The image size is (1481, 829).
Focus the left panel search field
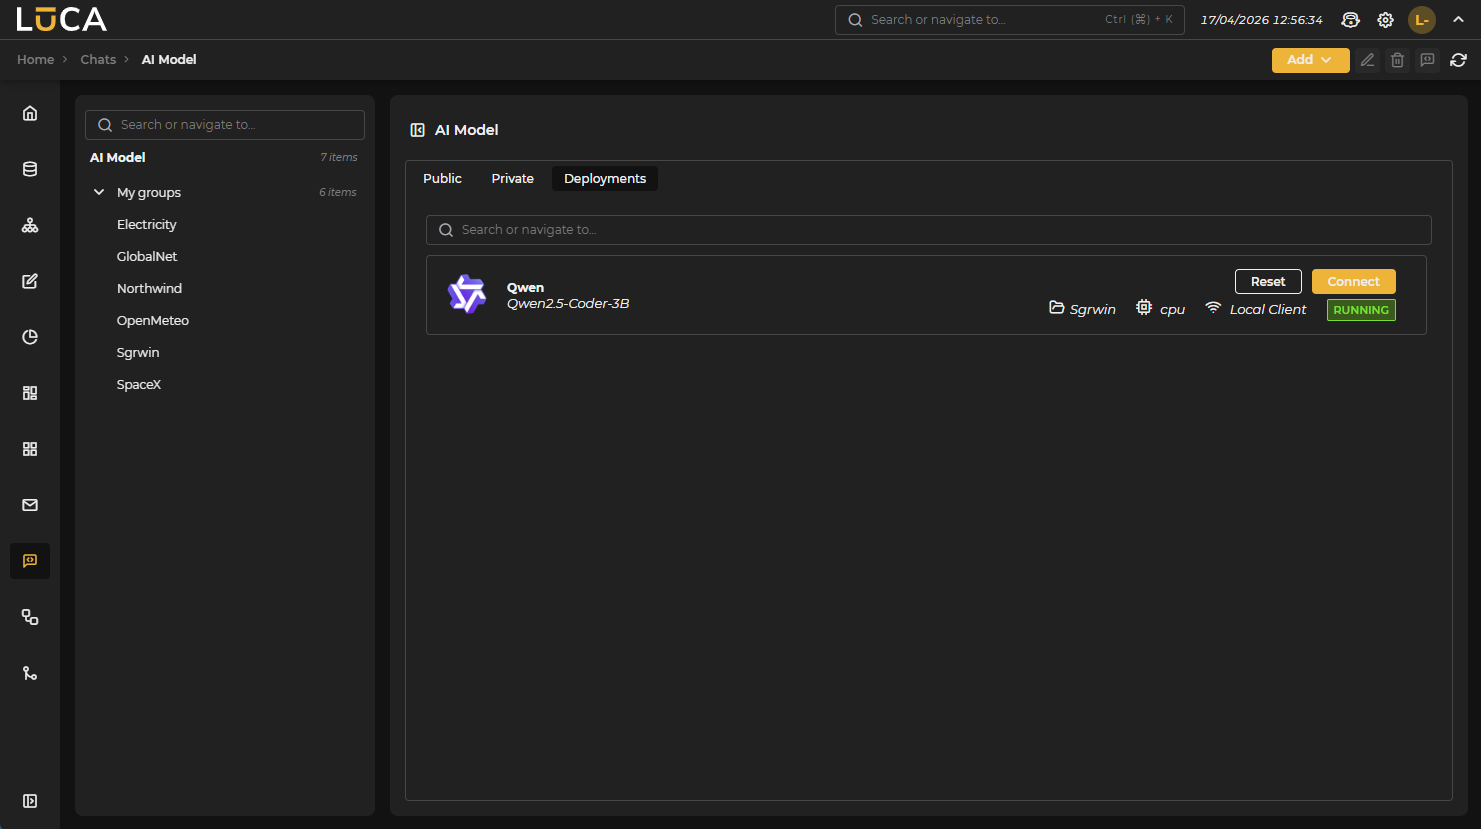(x=225, y=125)
